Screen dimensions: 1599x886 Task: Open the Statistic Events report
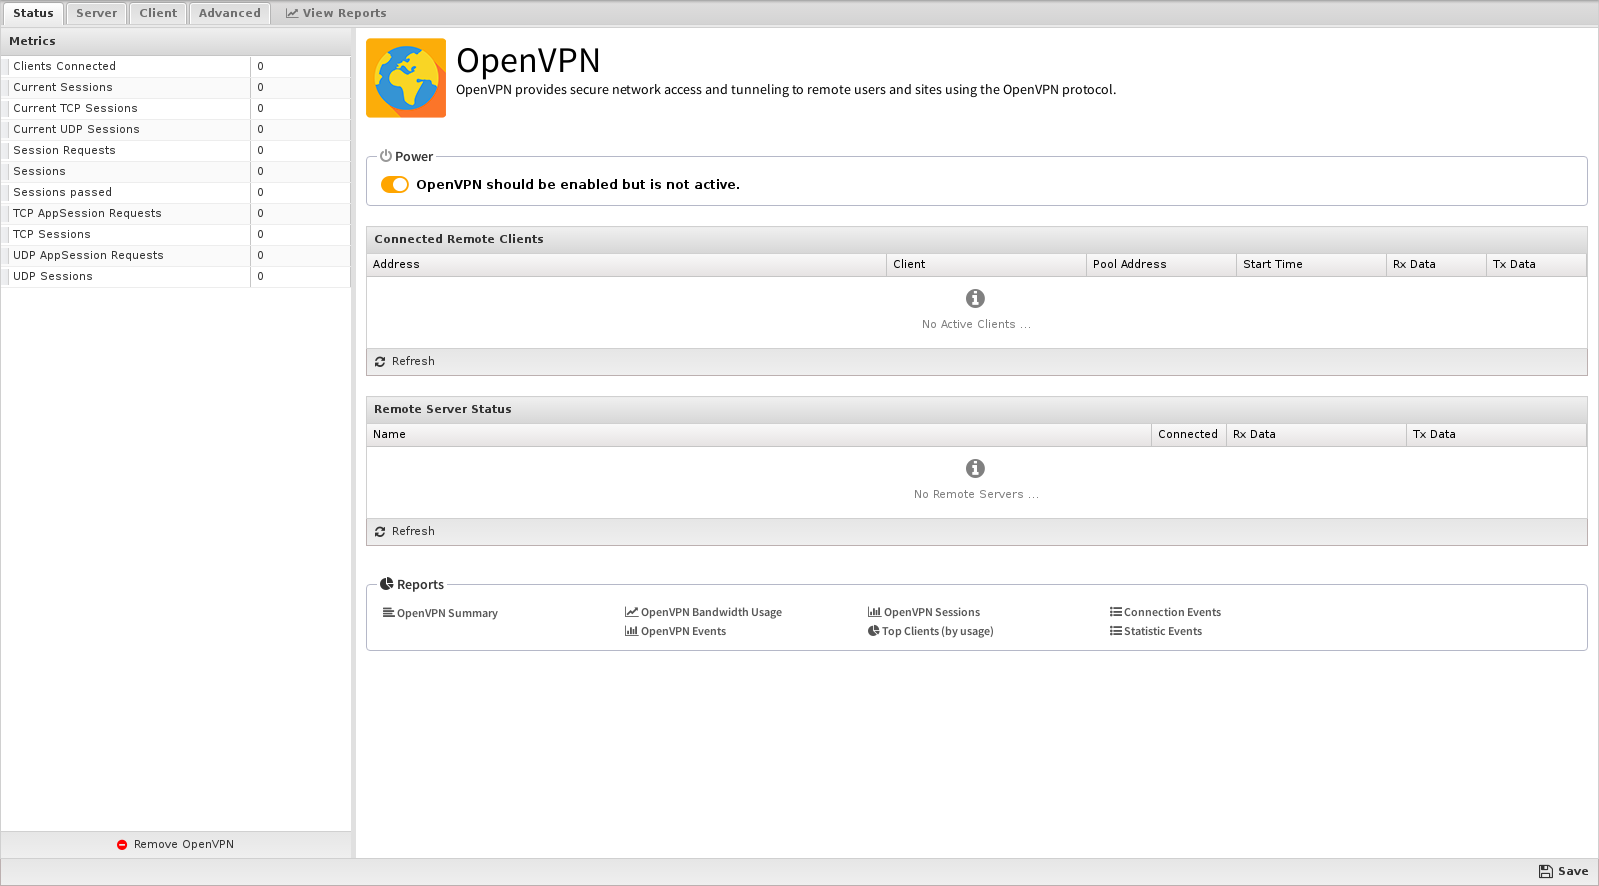pos(1163,631)
